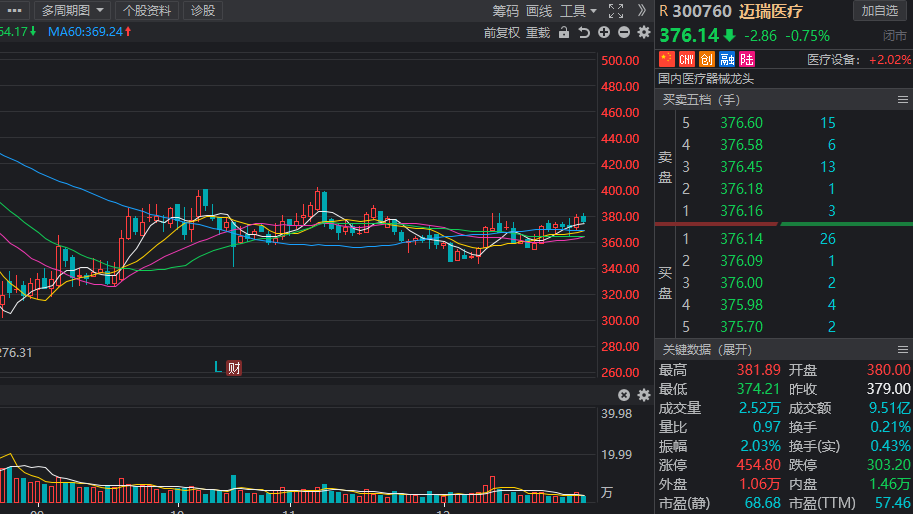This screenshot has height=514, width=913.
Task: Click the 开盘 value 380.00
Action: pos(888,370)
